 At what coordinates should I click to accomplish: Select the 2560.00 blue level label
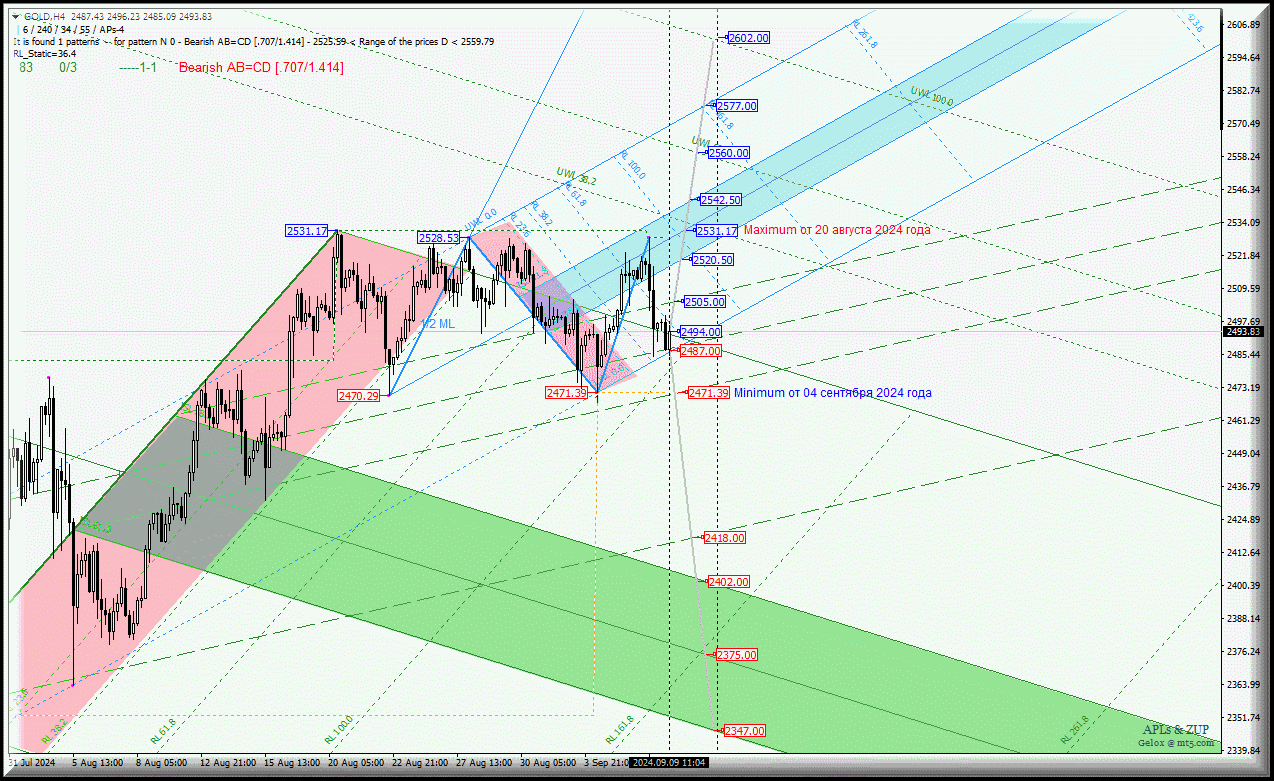[x=728, y=153]
